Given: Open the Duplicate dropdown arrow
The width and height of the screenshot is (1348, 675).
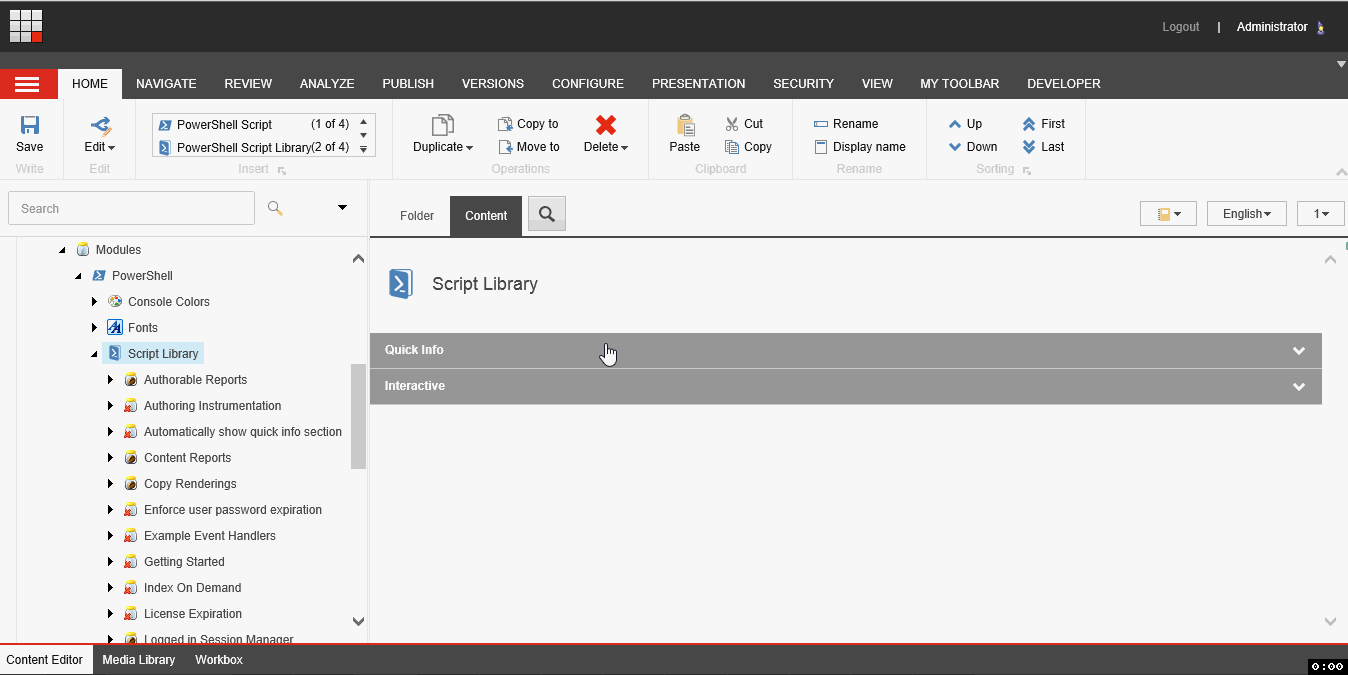Looking at the screenshot, I should coord(470,148).
